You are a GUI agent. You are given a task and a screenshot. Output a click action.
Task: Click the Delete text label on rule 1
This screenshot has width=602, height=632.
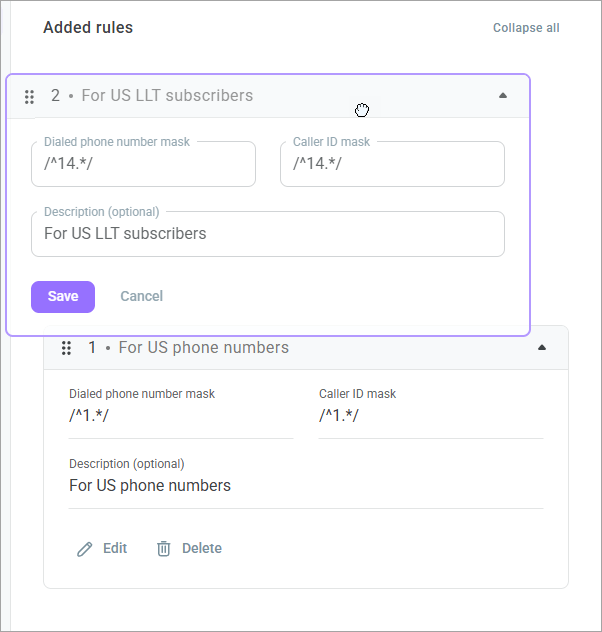coord(202,549)
